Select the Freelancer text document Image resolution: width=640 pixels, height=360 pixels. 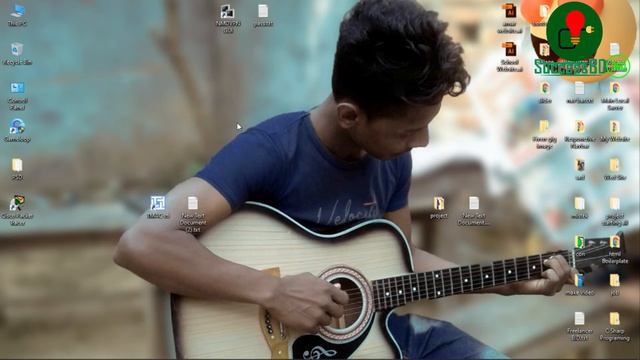point(580,326)
